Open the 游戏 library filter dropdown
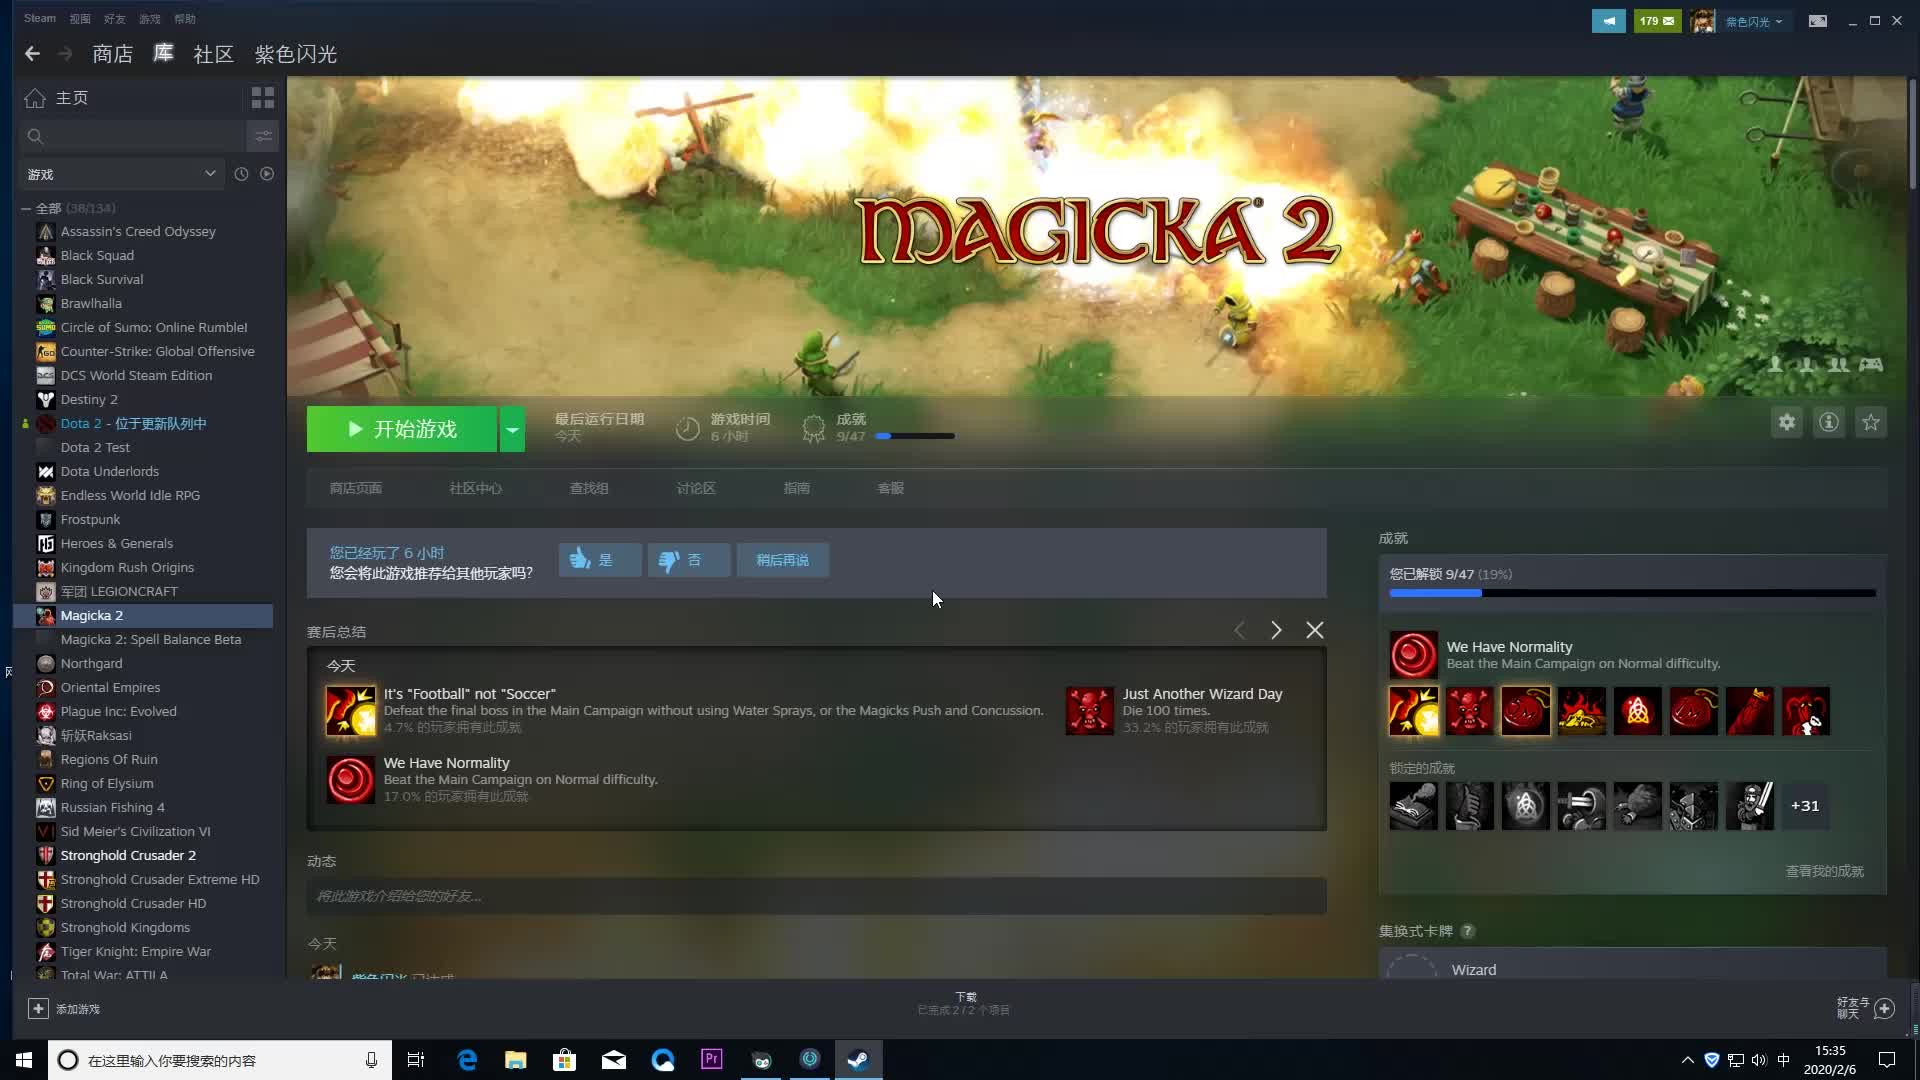Image resolution: width=1920 pixels, height=1080 pixels. coord(120,173)
